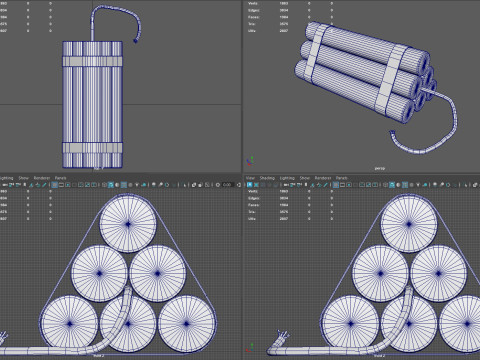The image size is (480, 360).
Task: Click the Tris label in bottom-right viewport HUD
Action: tap(252, 212)
